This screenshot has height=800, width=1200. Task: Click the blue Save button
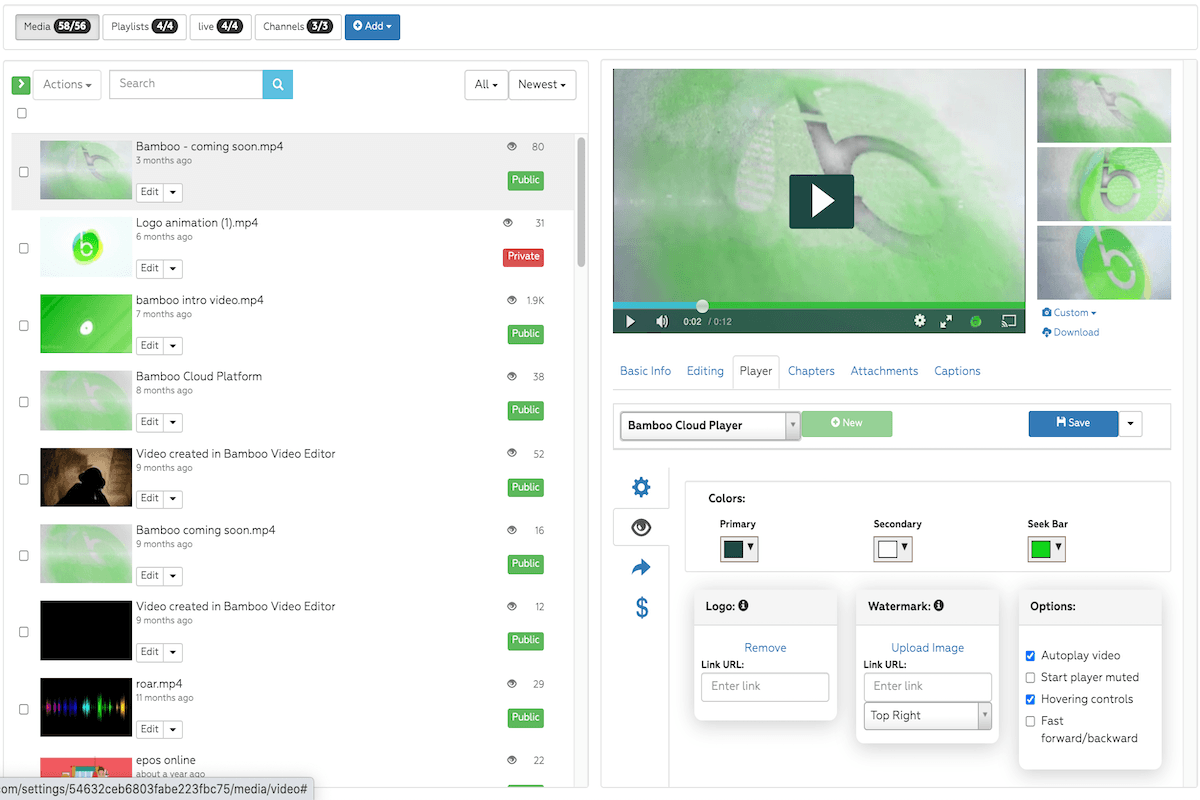tap(1072, 423)
